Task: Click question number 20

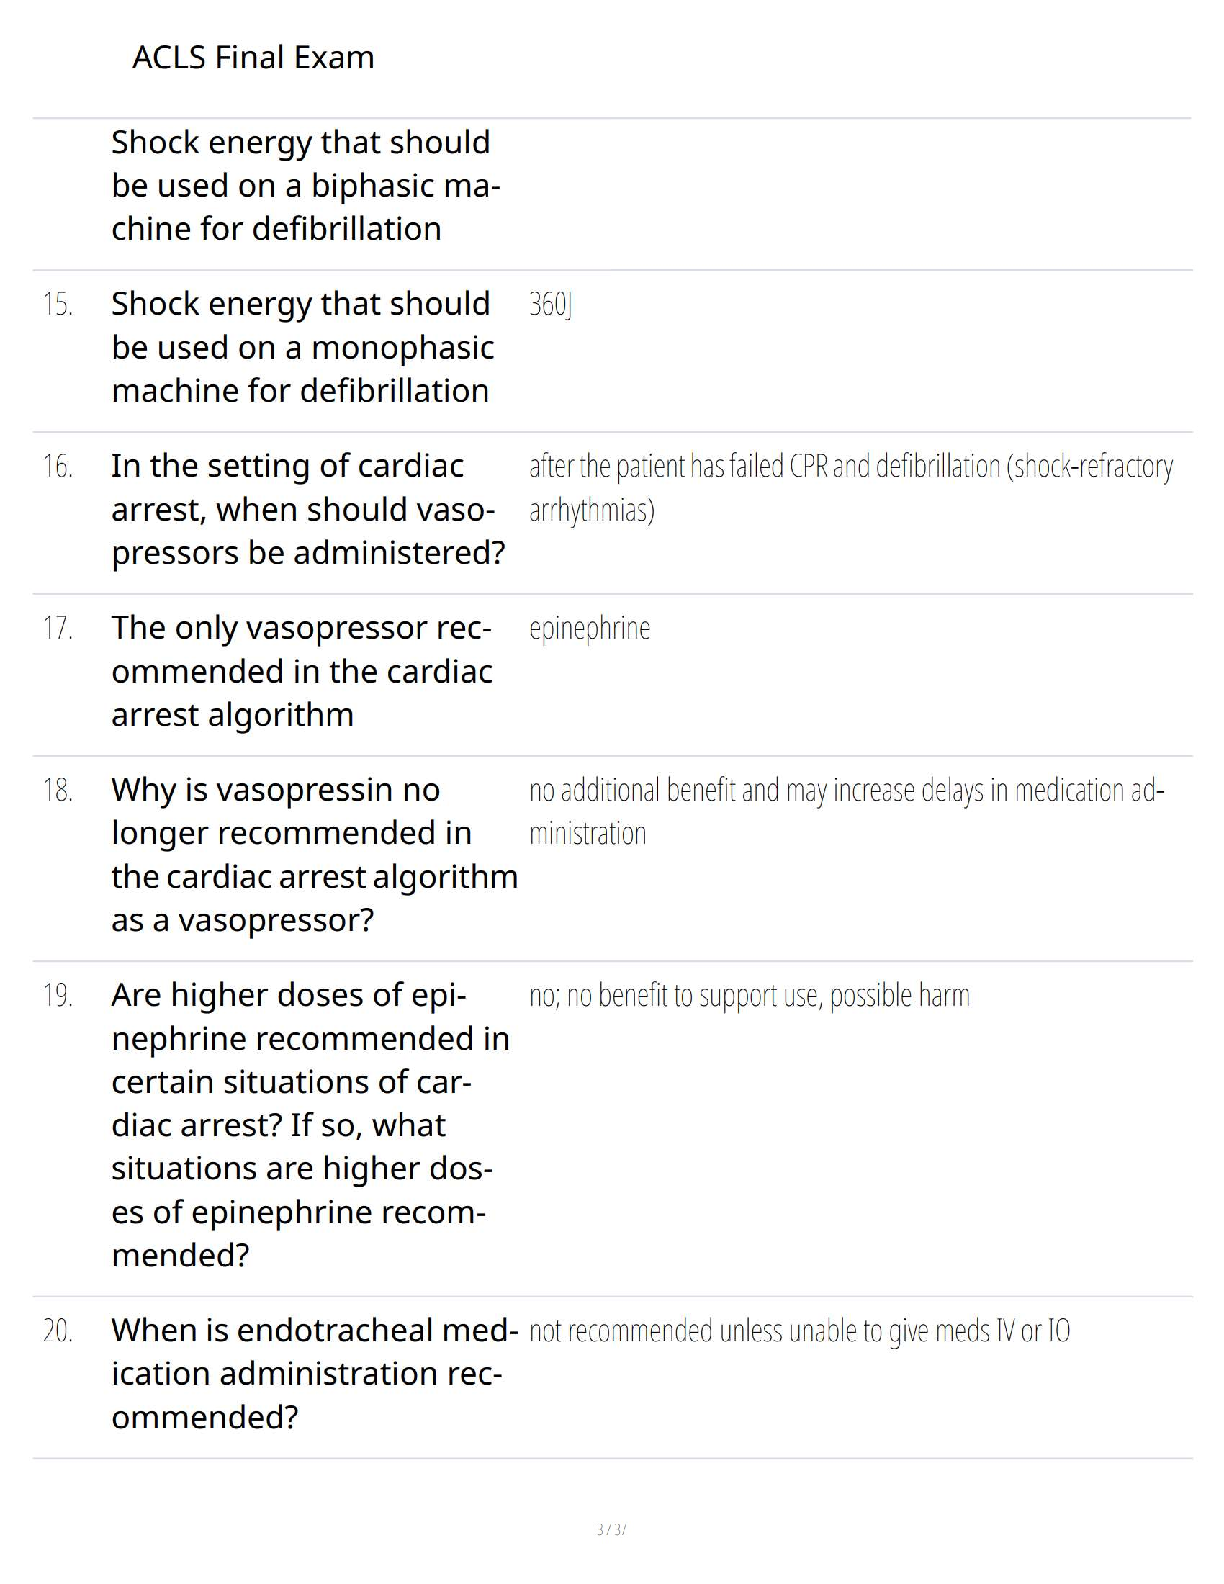Action: coord(58,1330)
